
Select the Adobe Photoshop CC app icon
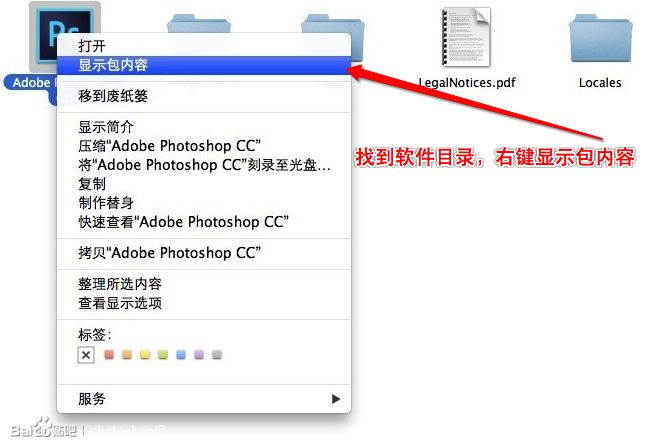pos(64,36)
